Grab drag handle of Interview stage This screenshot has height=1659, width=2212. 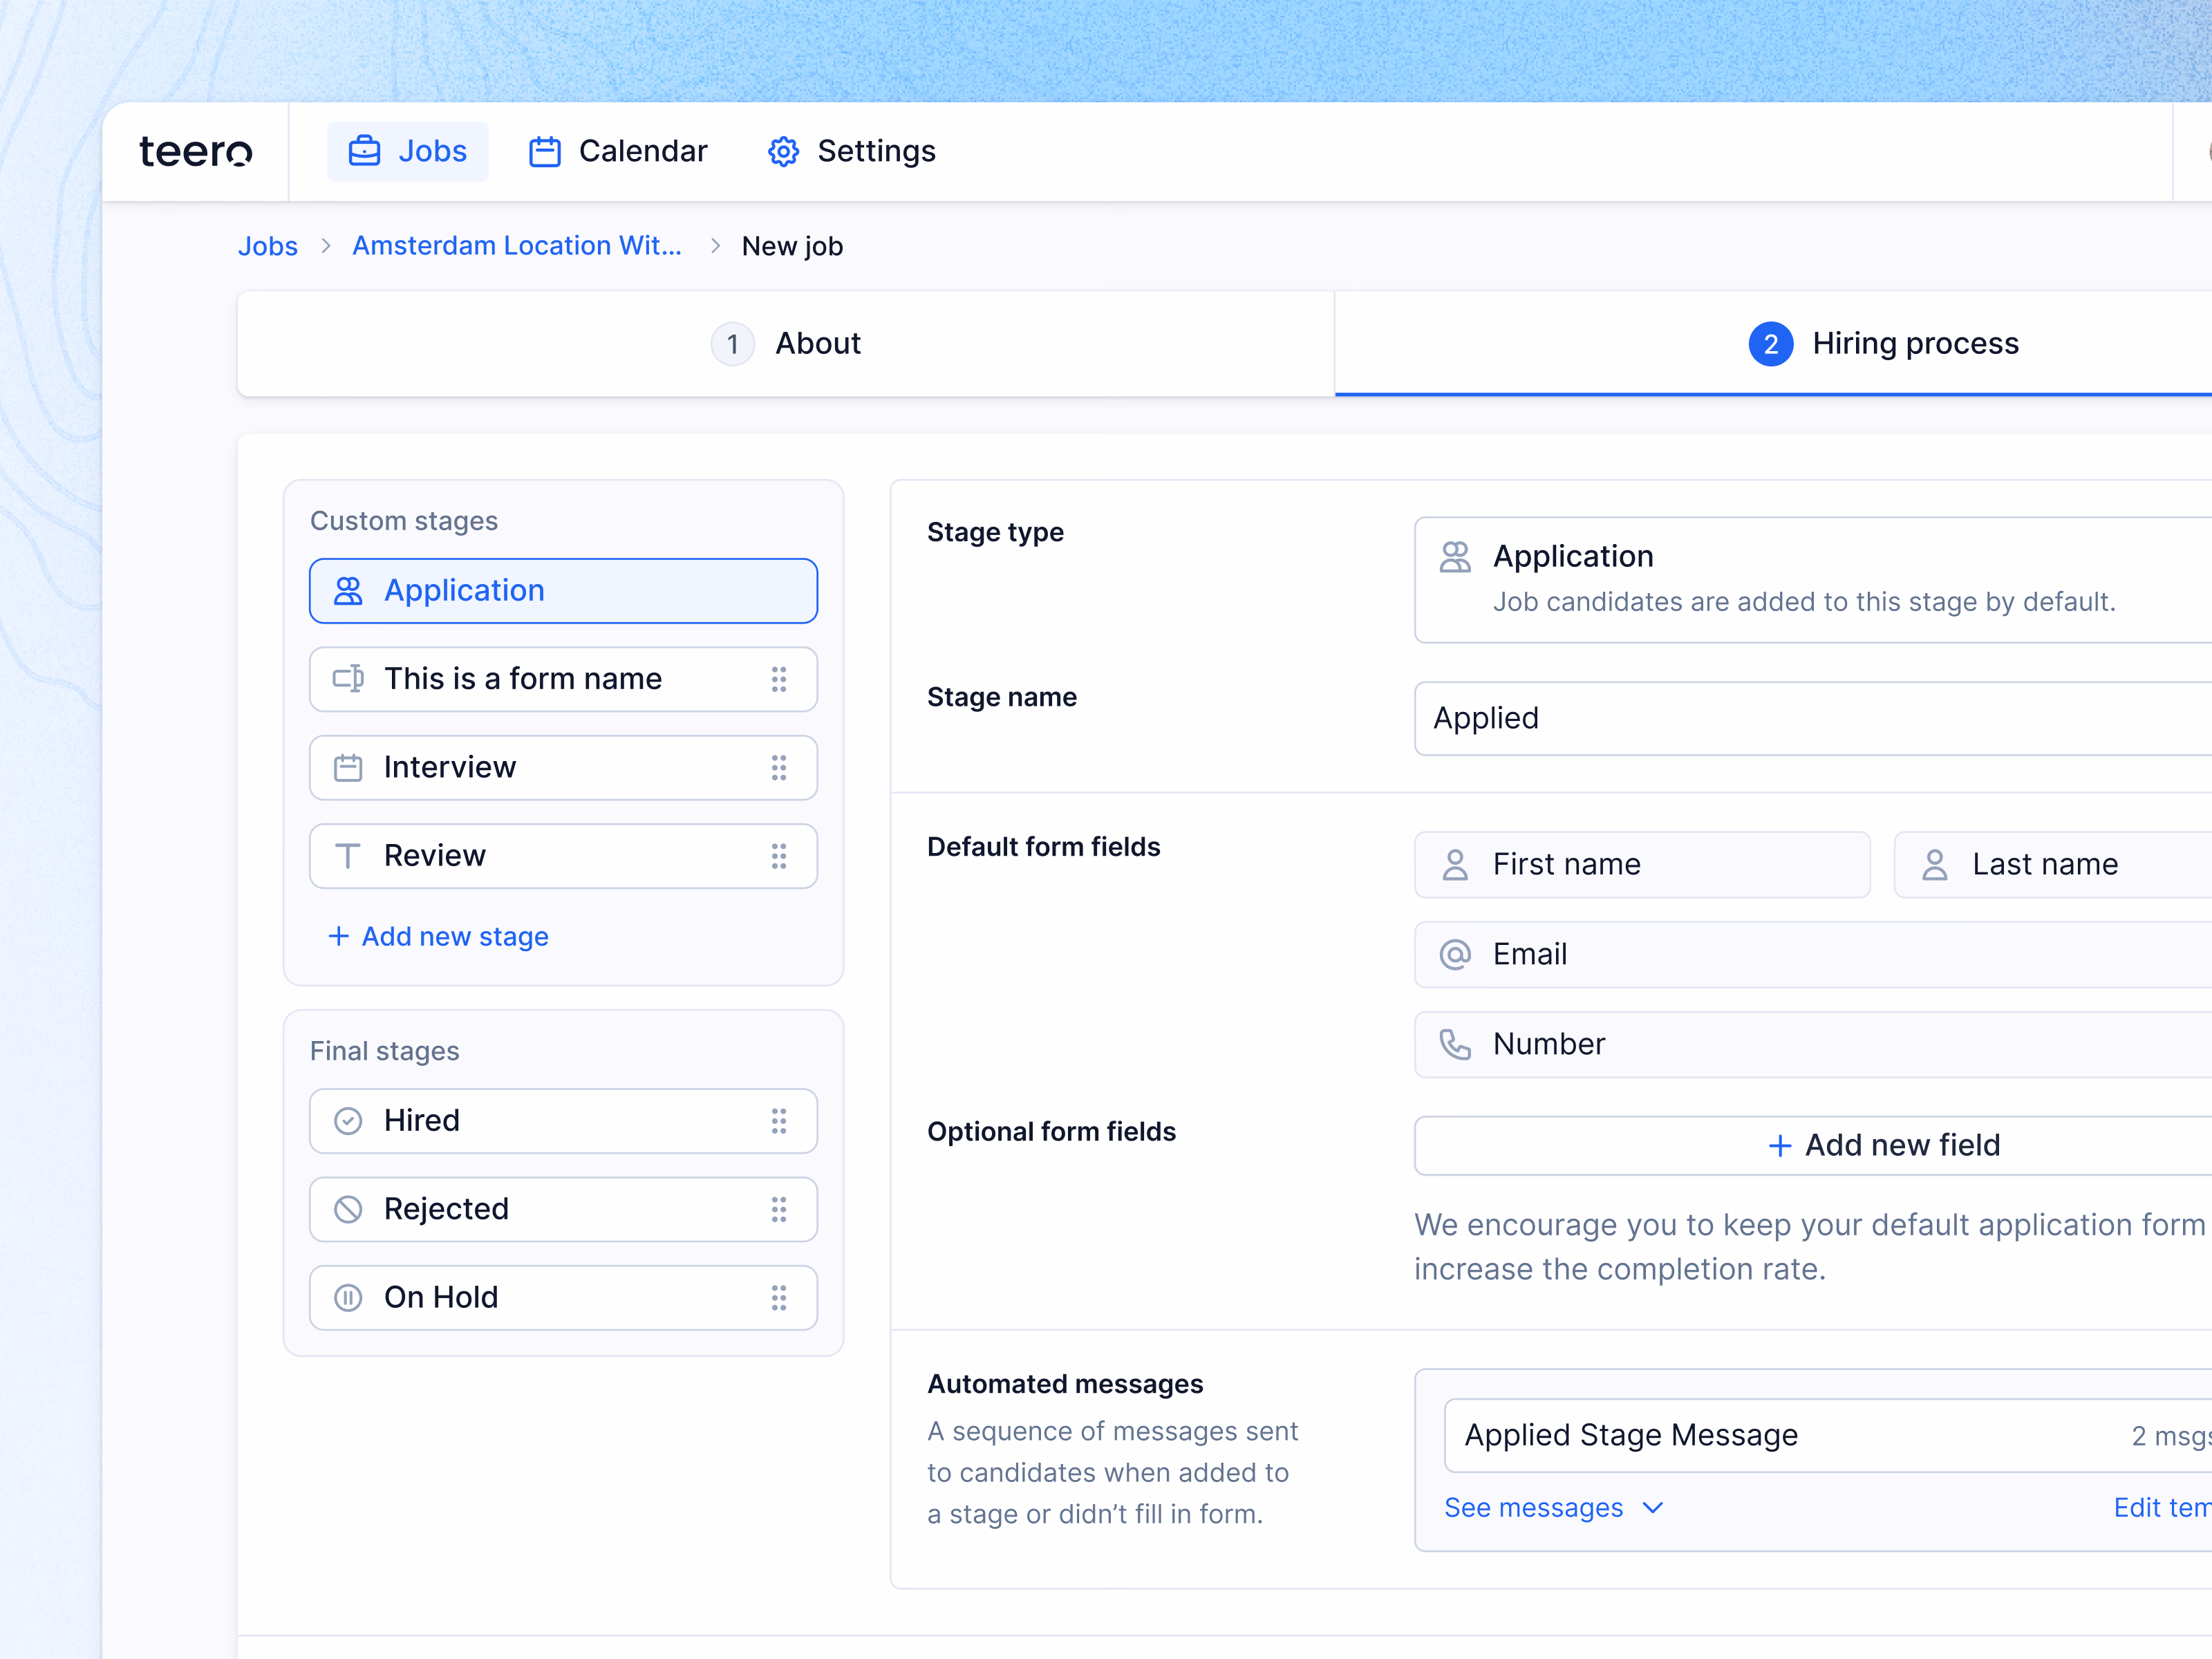click(779, 767)
